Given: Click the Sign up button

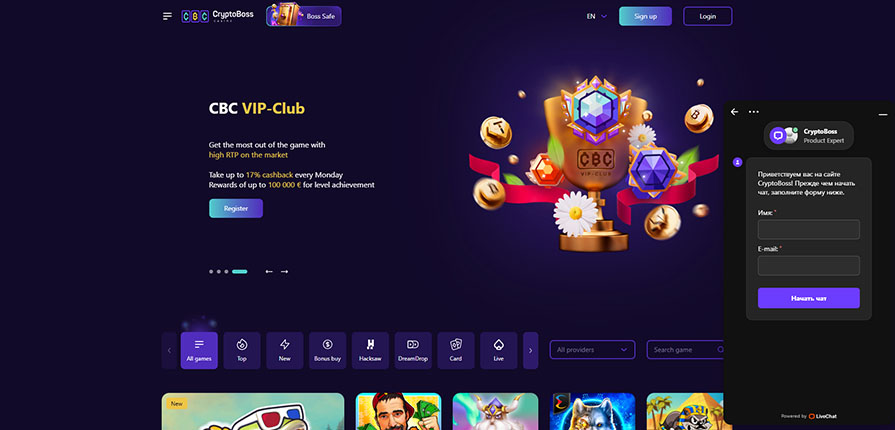Looking at the screenshot, I should [645, 16].
